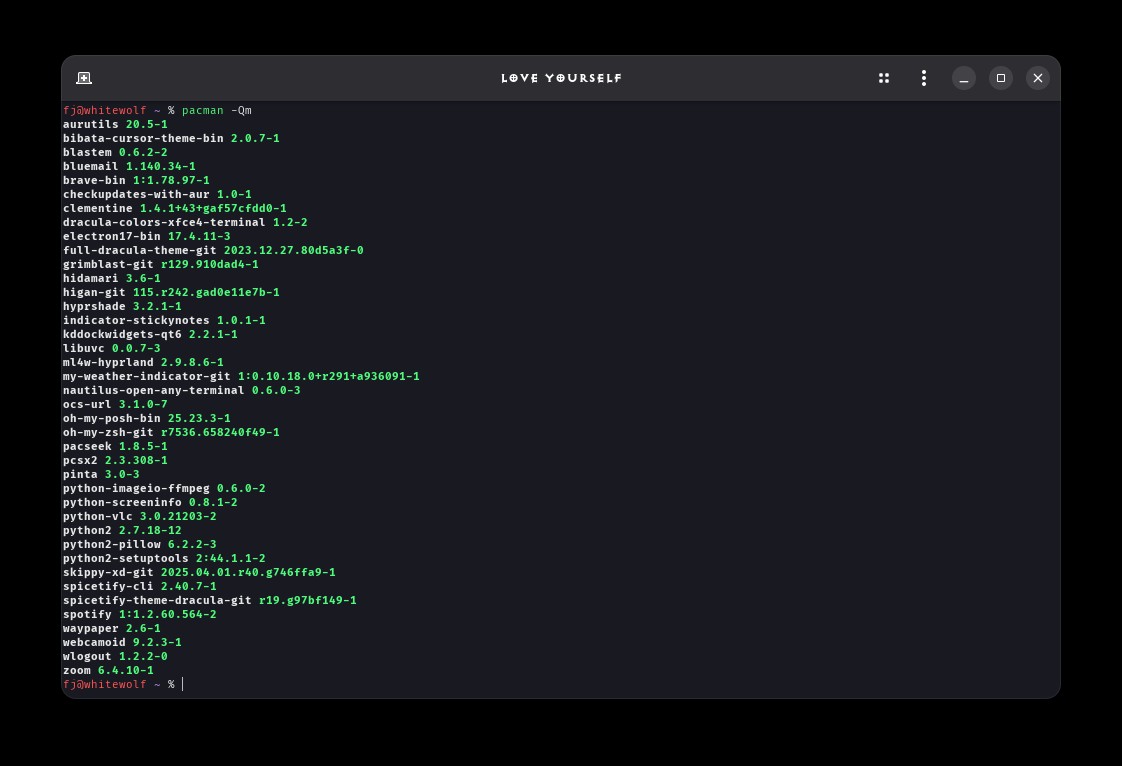Select the higan-git line
Image resolution: width=1122 pixels, height=766 pixels.
coord(171,292)
